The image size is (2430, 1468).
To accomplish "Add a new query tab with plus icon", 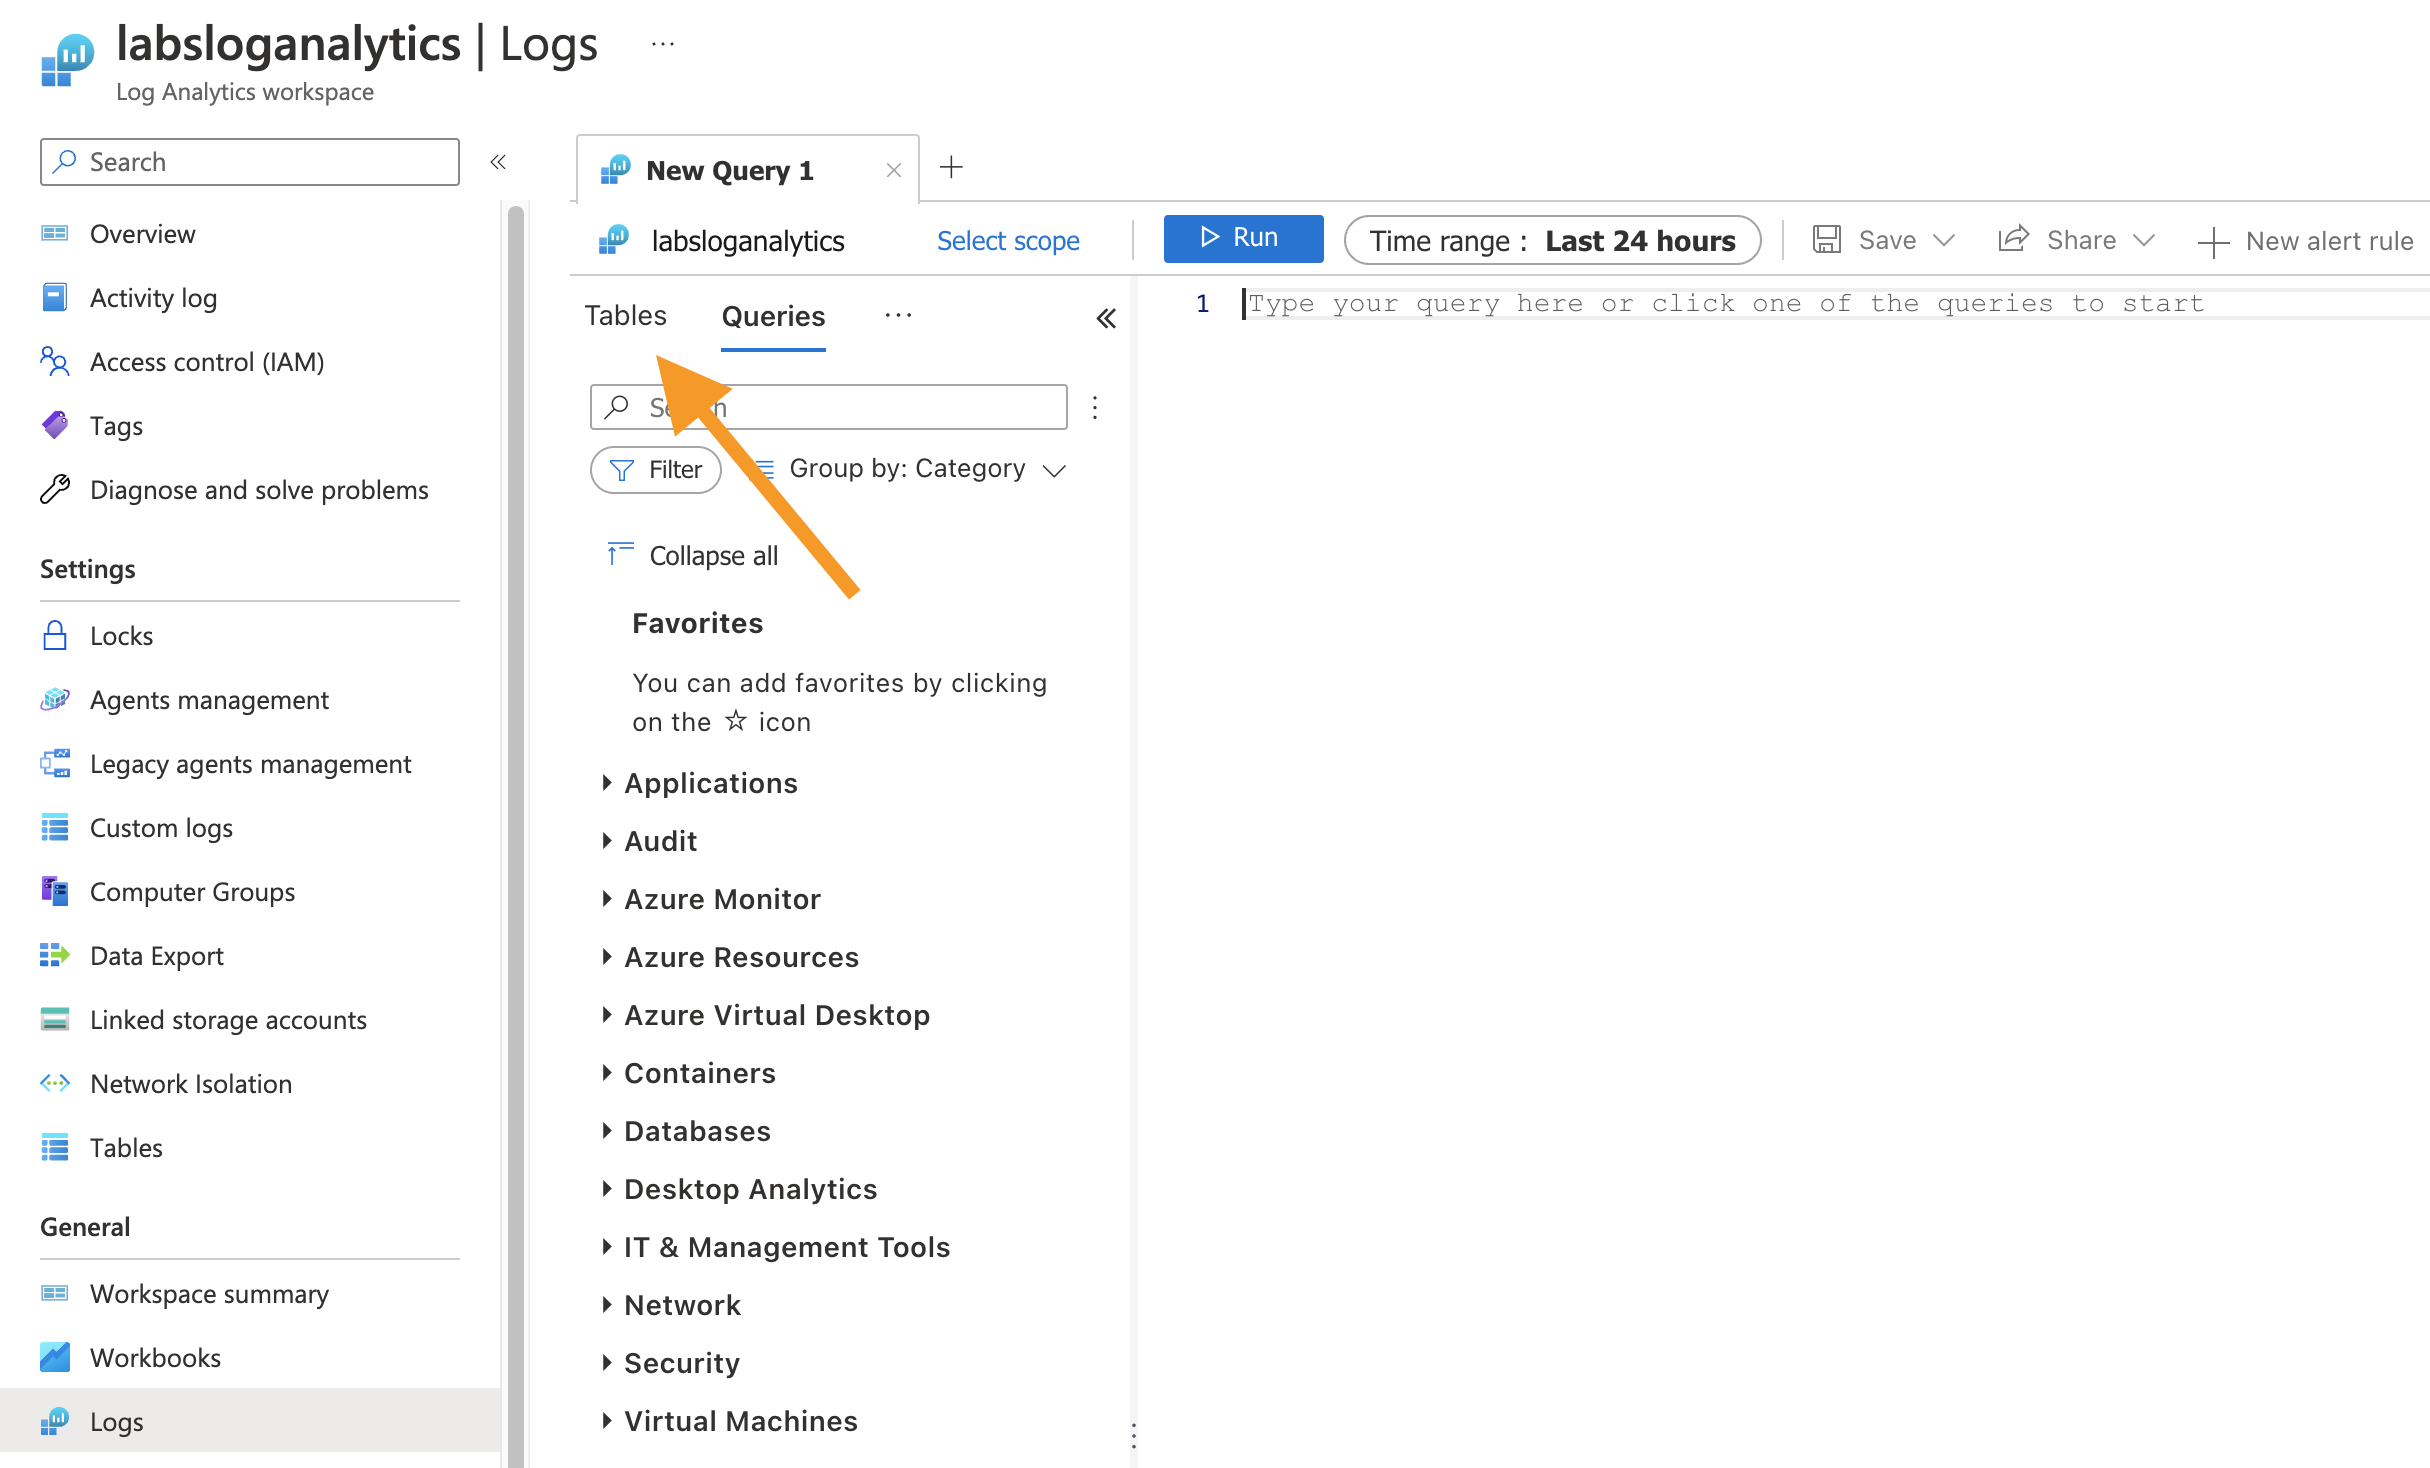I will coord(952,168).
